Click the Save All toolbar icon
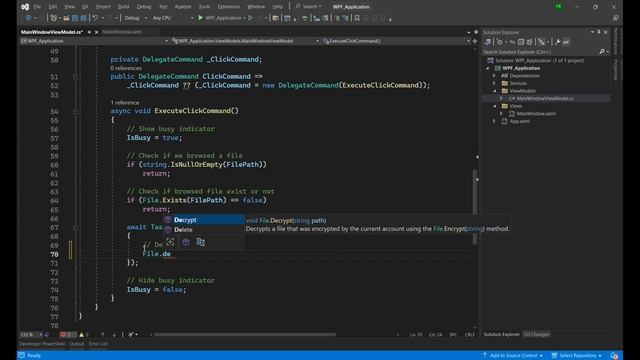 (83, 18)
